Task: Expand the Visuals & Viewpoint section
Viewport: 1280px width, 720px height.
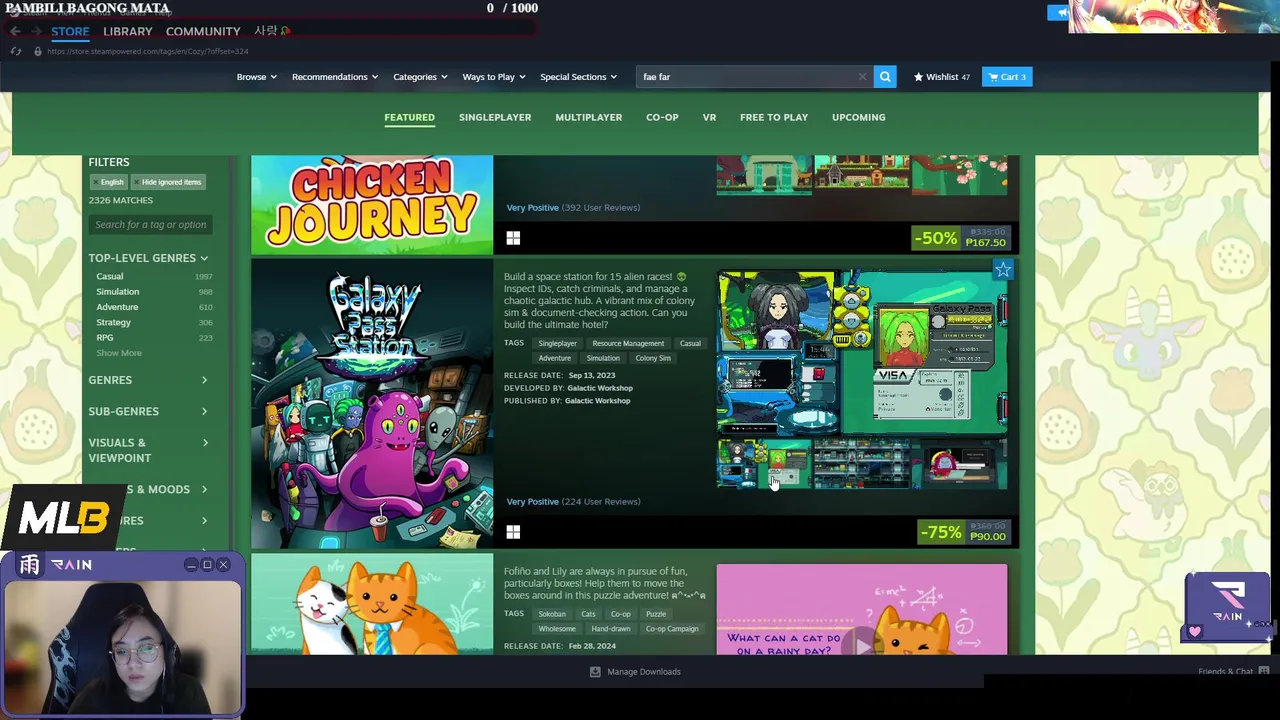Action: [148, 450]
